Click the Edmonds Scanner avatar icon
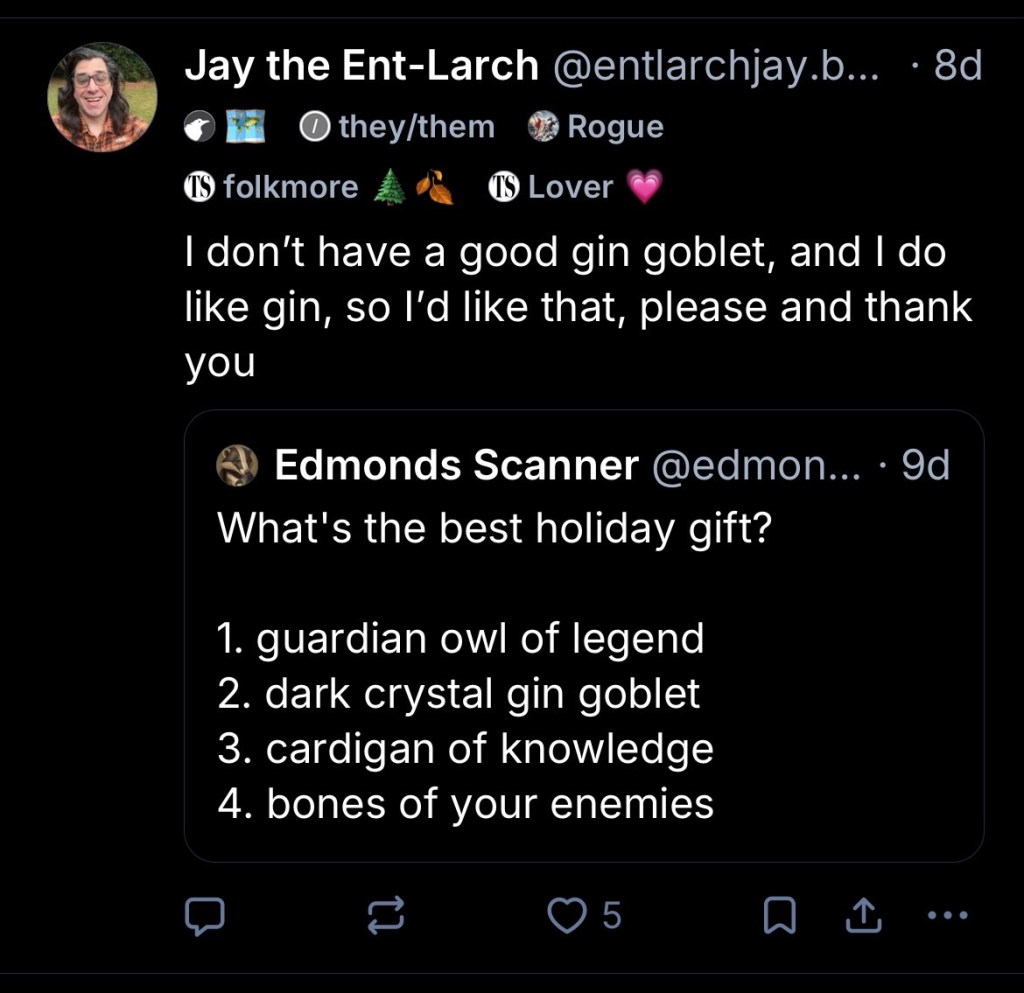The image size is (1024, 993). point(238,465)
